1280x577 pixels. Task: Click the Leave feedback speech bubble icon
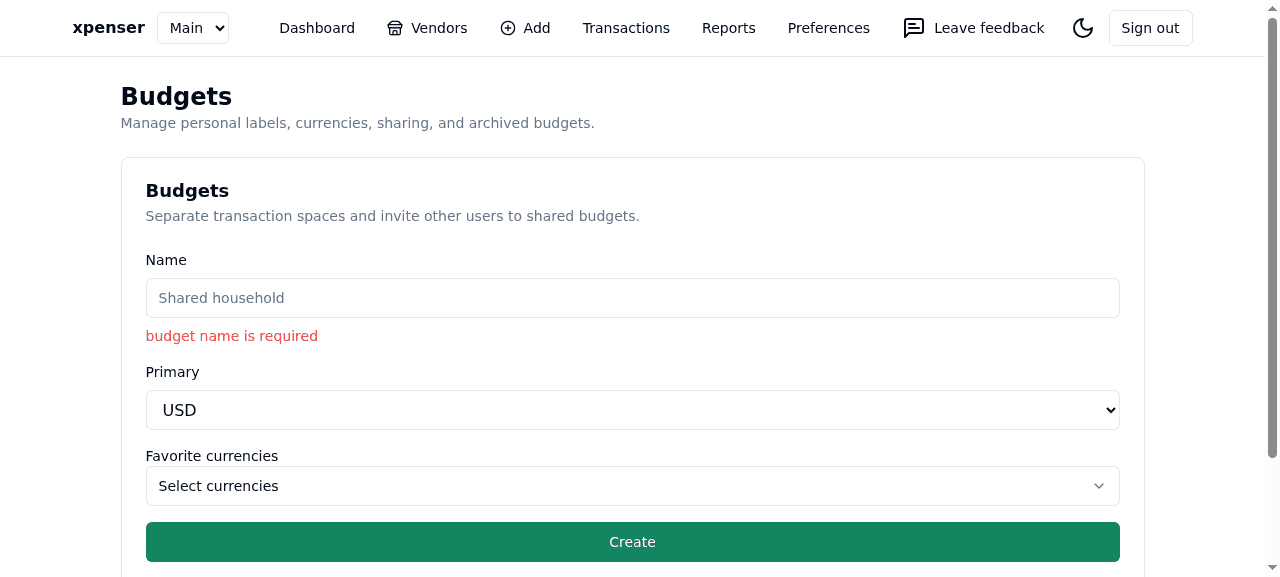(x=914, y=28)
